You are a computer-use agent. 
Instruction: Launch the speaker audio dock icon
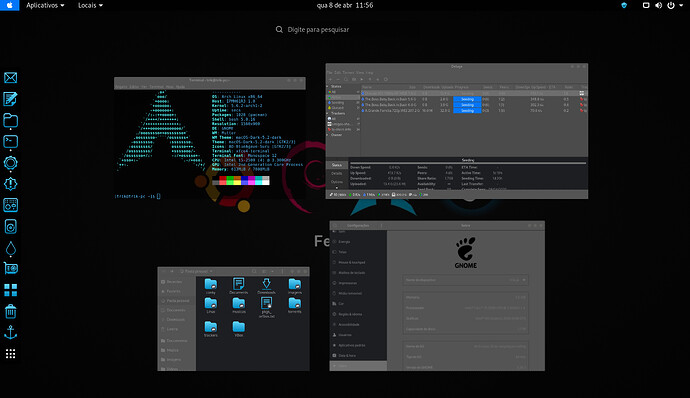tap(11, 226)
